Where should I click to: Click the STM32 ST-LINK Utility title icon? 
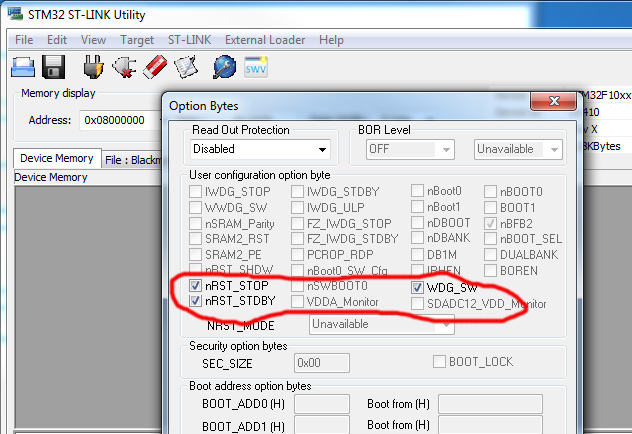pos(15,13)
